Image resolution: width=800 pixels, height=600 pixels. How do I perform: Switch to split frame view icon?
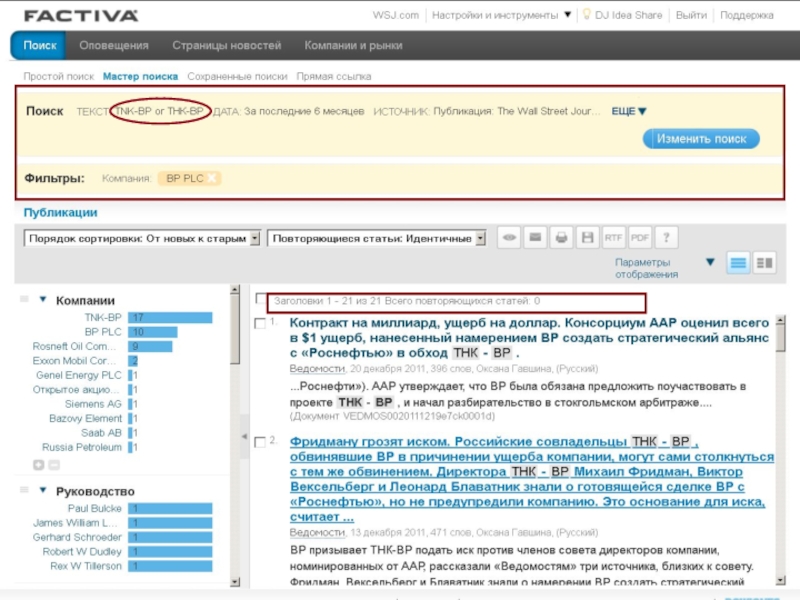[x=764, y=263]
